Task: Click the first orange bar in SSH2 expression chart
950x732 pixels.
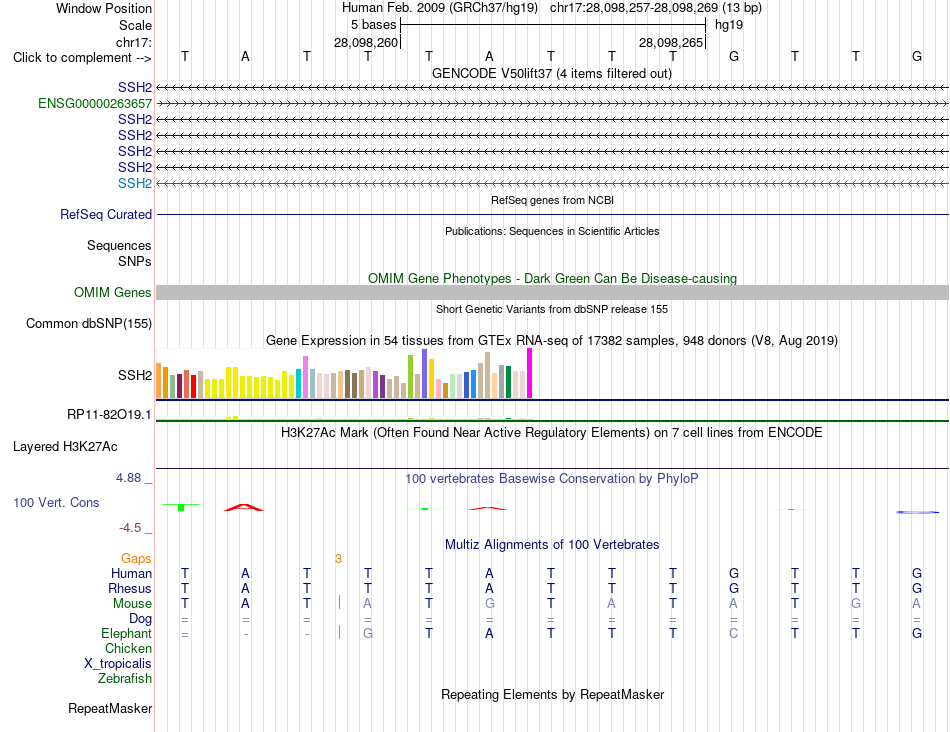Action: [x=159, y=381]
